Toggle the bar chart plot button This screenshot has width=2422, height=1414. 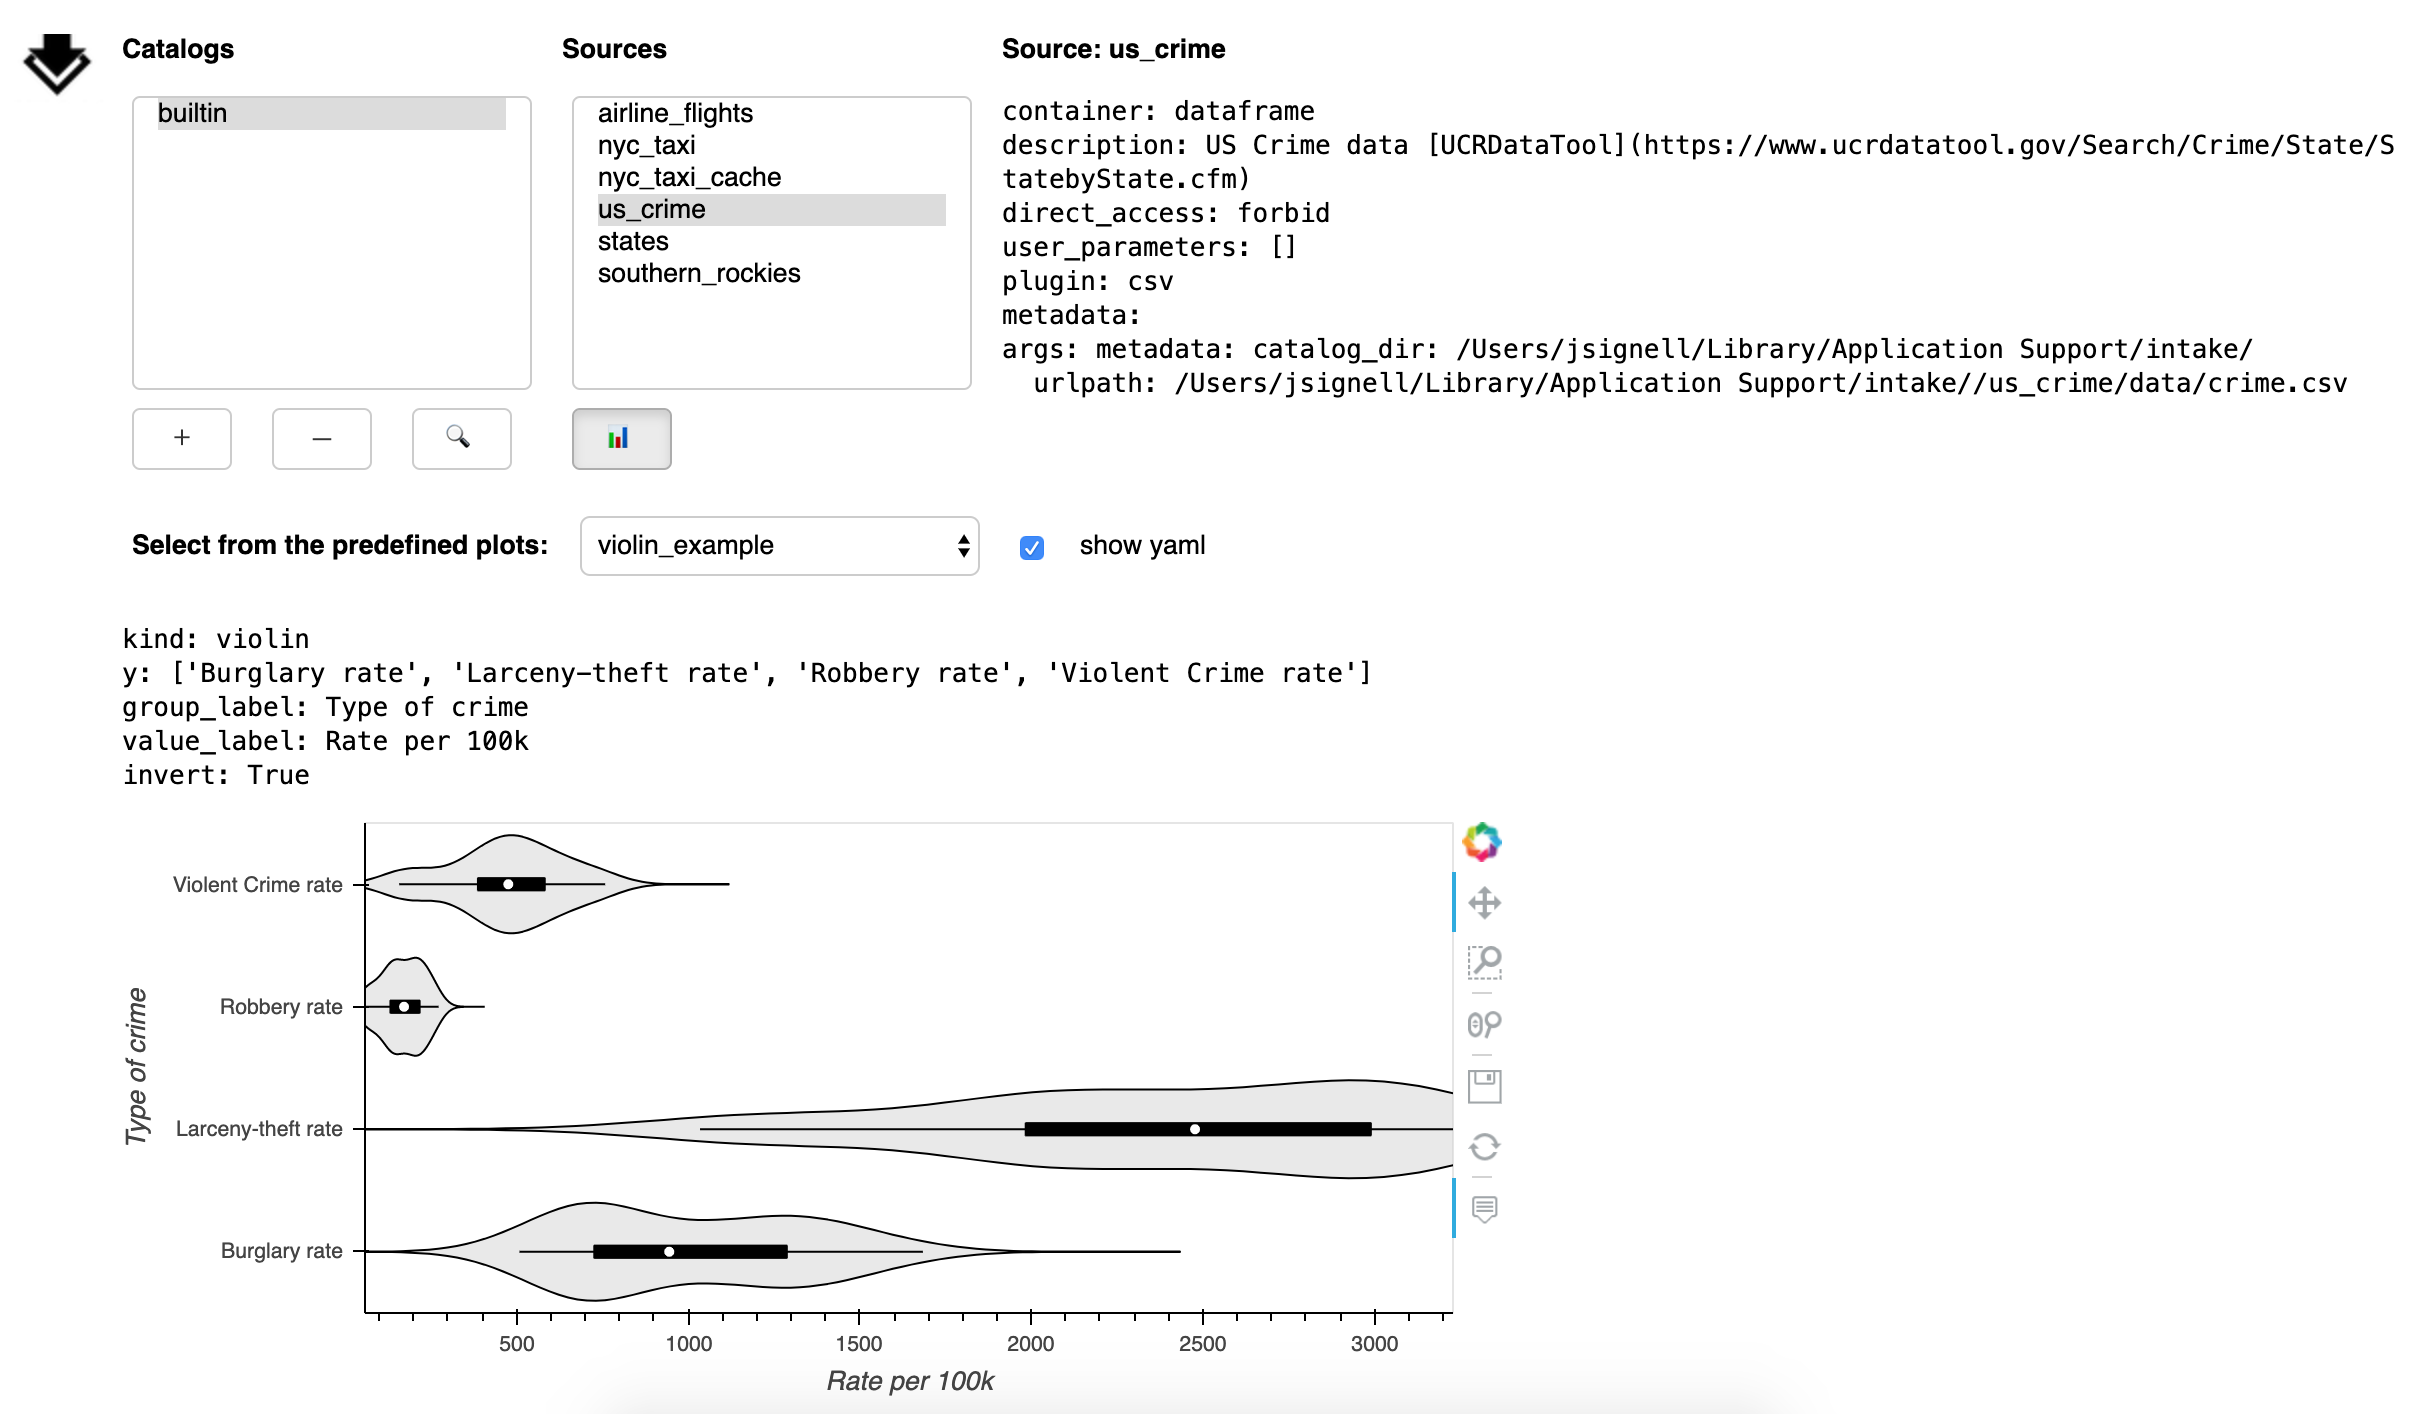[621, 438]
